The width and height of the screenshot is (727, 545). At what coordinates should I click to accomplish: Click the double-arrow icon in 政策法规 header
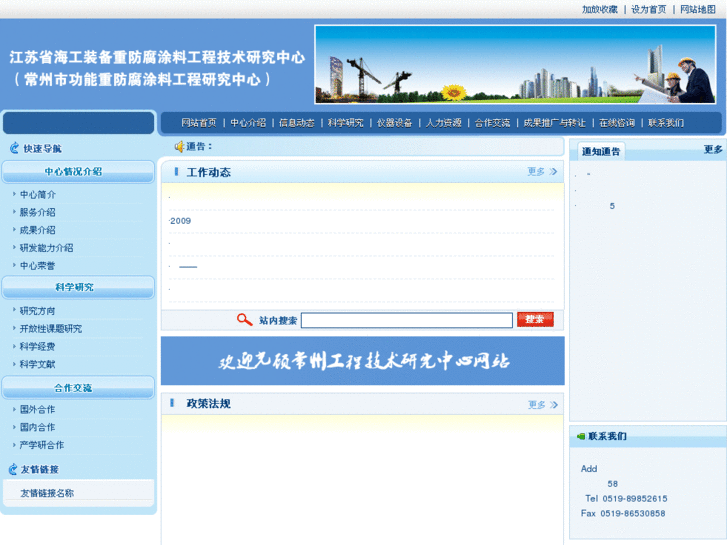tap(554, 405)
